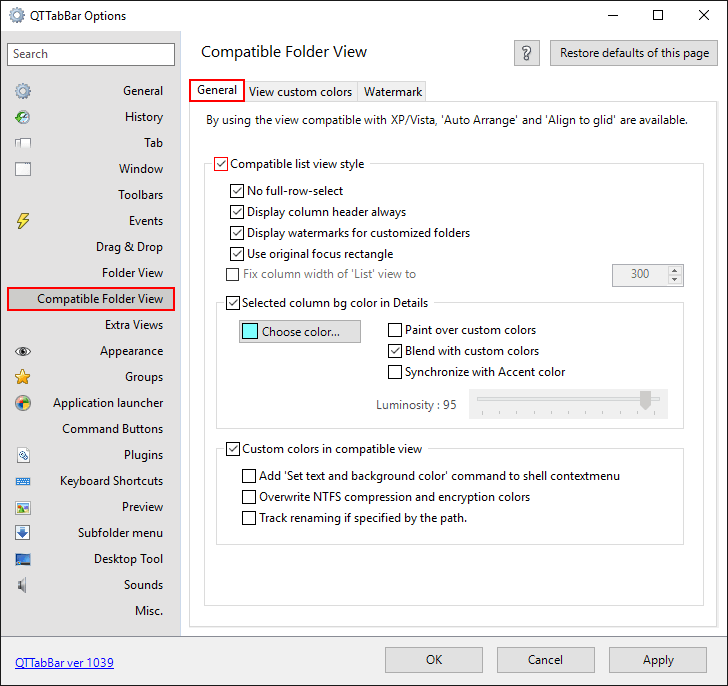The image size is (728, 686).
Task: Uncheck Blend with custom colors
Action: tap(395, 351)
